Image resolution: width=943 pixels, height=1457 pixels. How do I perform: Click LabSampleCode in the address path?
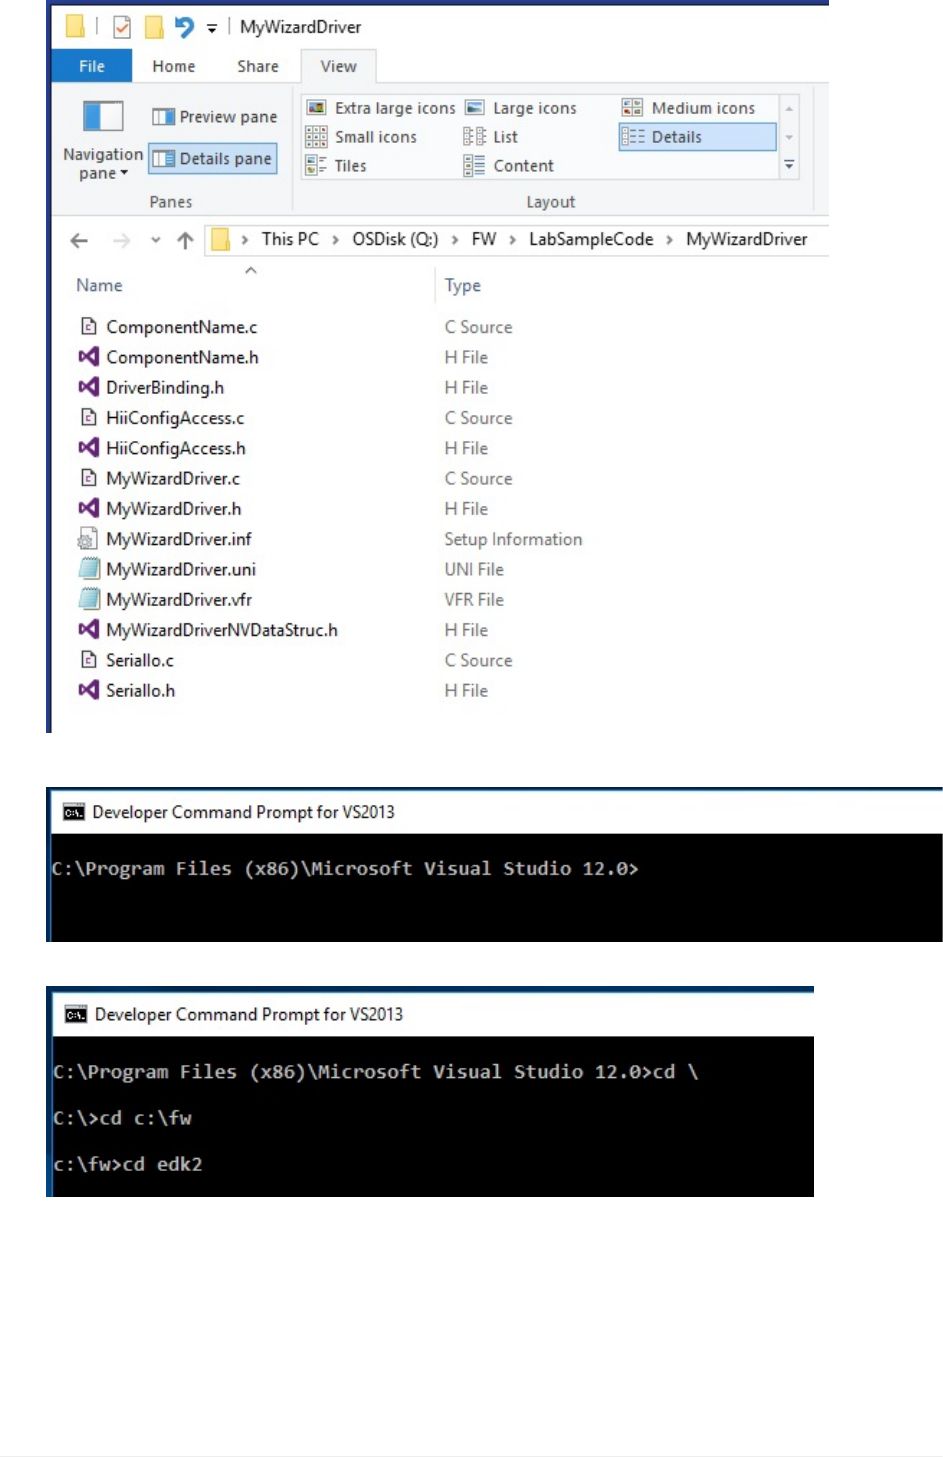(x=590, y=240)
